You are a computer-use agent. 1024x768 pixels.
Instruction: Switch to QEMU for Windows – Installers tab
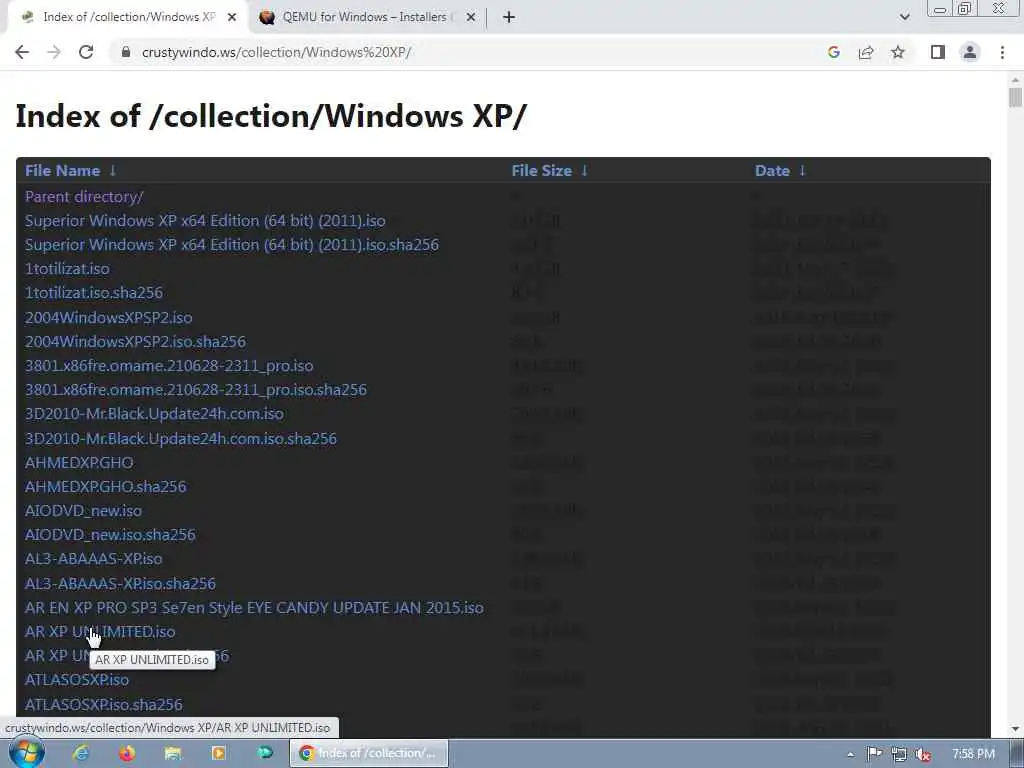365,18
